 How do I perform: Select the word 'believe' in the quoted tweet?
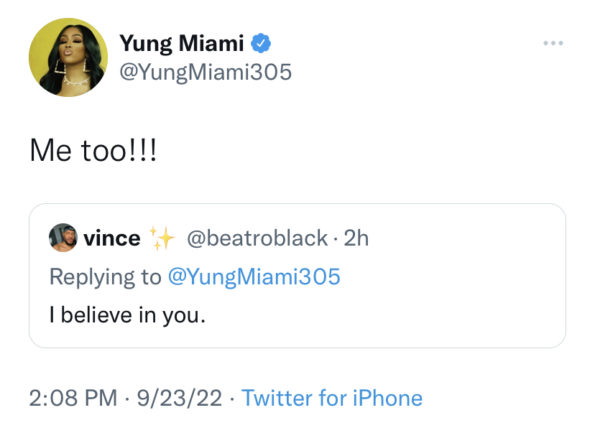[96, 315]
